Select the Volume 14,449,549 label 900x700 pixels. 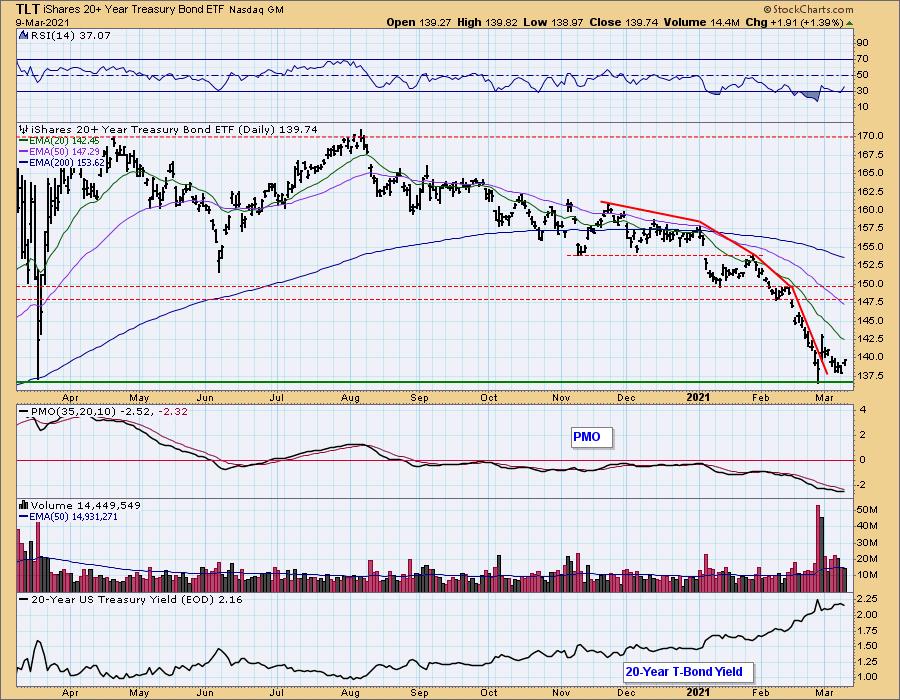[86, 505]
